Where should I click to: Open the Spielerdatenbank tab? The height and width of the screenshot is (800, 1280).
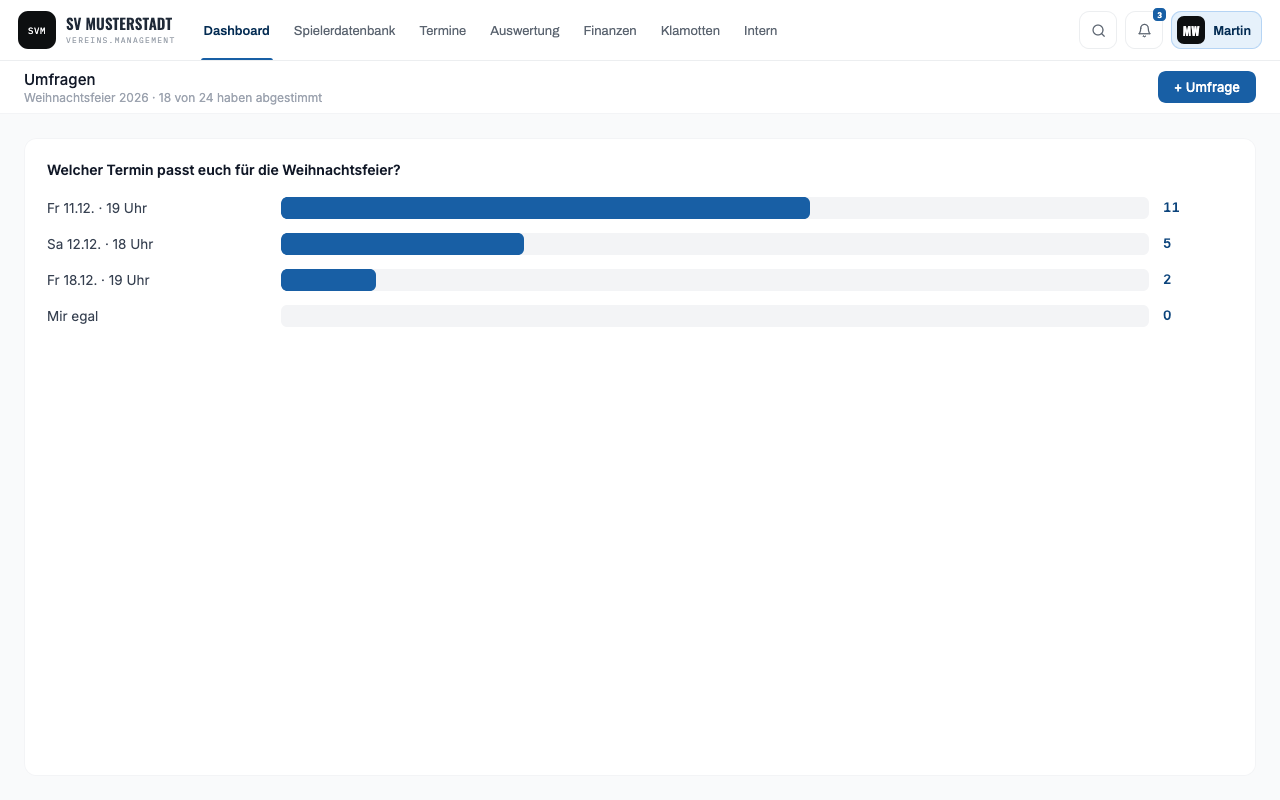click(x=345, y=31)
